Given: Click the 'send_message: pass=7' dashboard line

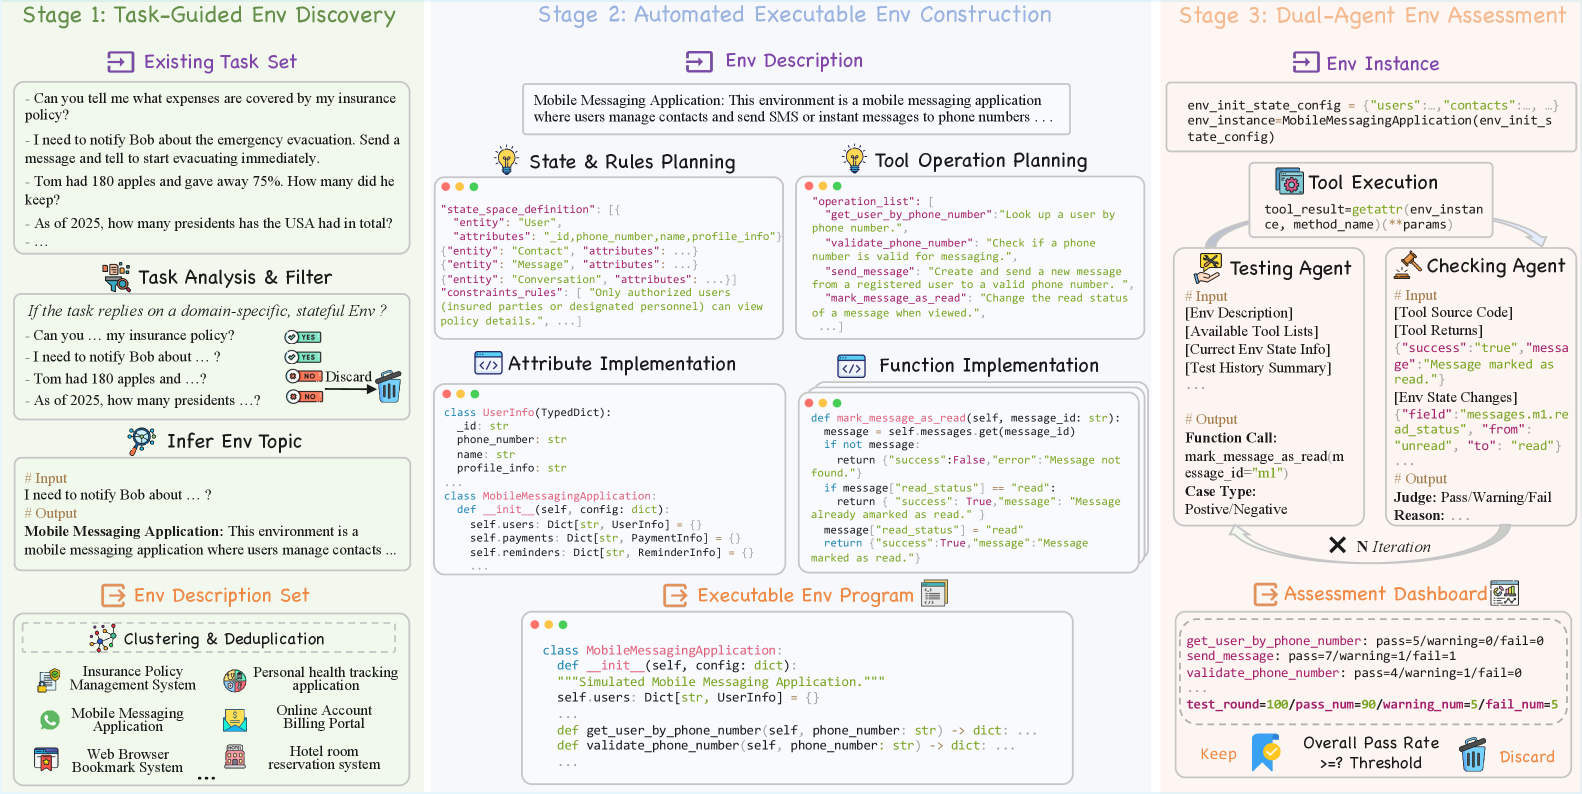Looking at the screenshot, I should [x=1321, y=656].
